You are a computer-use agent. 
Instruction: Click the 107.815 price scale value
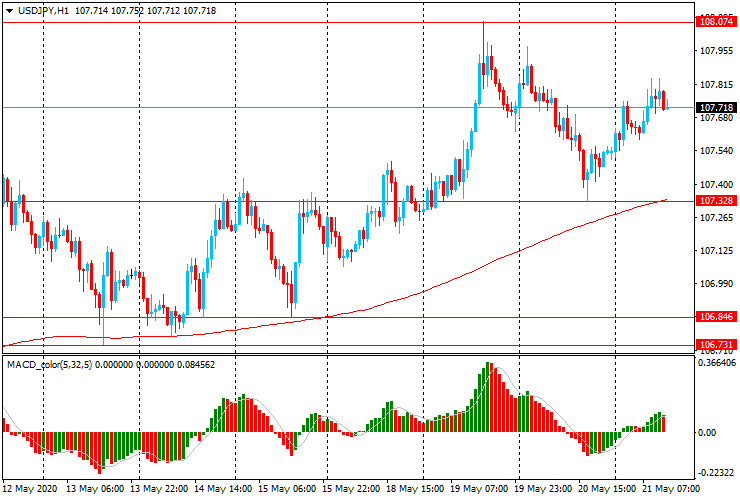[716, 85]
